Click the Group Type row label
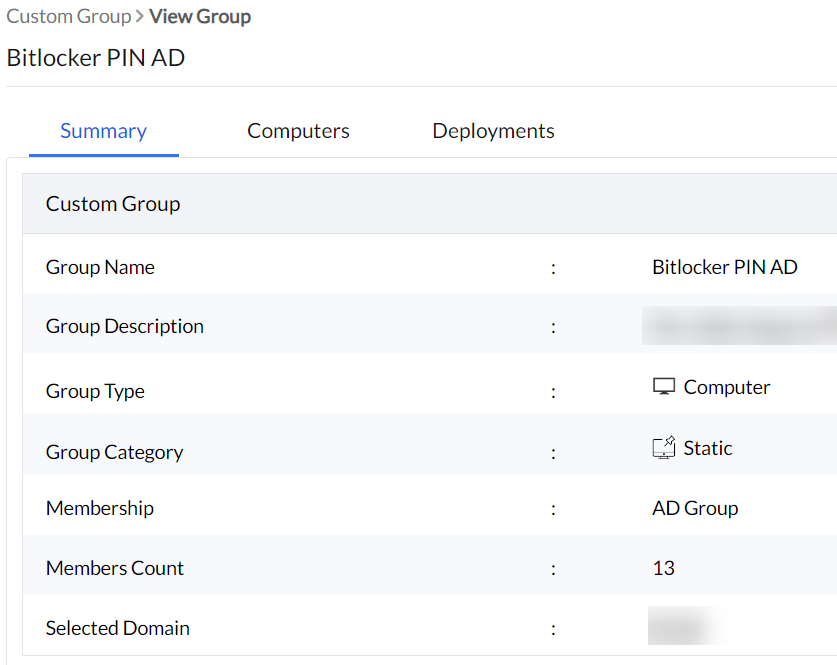The width and height of the screenshot is (837, 665). click(95, 391)
